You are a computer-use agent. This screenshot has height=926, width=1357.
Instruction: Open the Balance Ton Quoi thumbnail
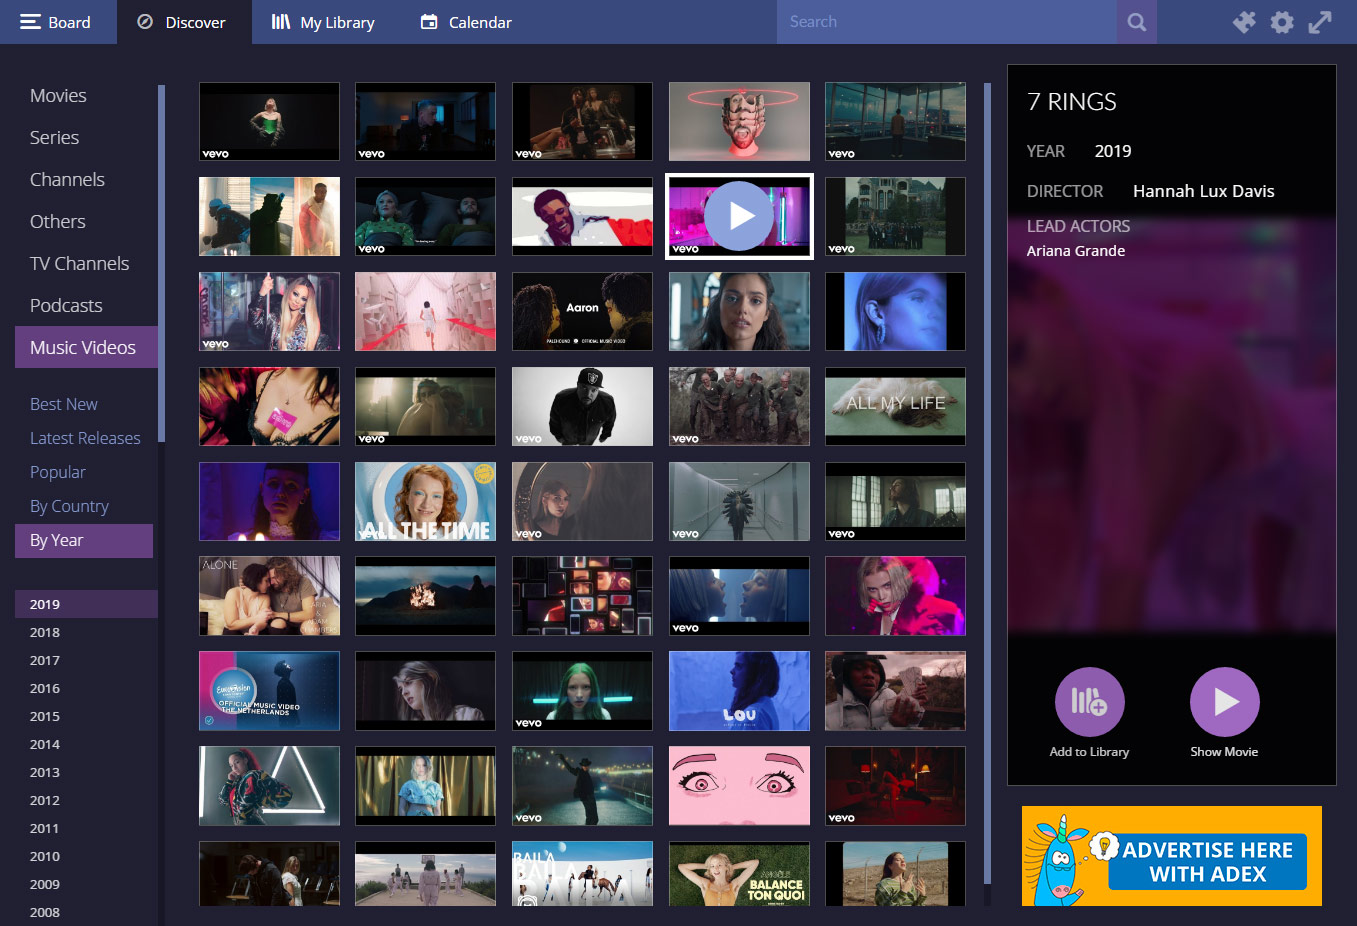pos(739,874)
